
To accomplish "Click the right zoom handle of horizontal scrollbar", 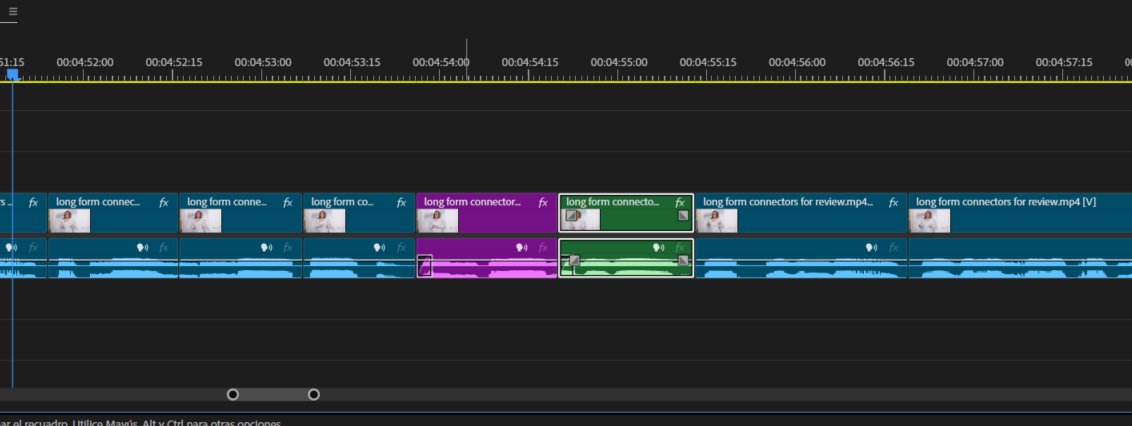I will pos(313,394).
